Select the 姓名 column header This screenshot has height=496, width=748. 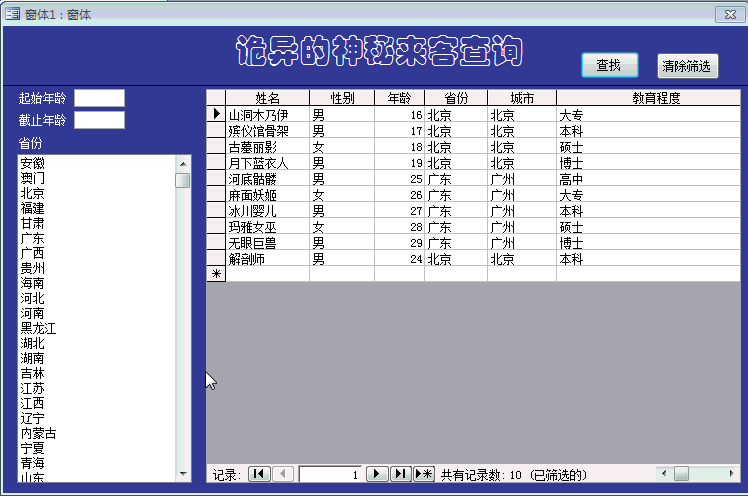[x=268, y=98]
